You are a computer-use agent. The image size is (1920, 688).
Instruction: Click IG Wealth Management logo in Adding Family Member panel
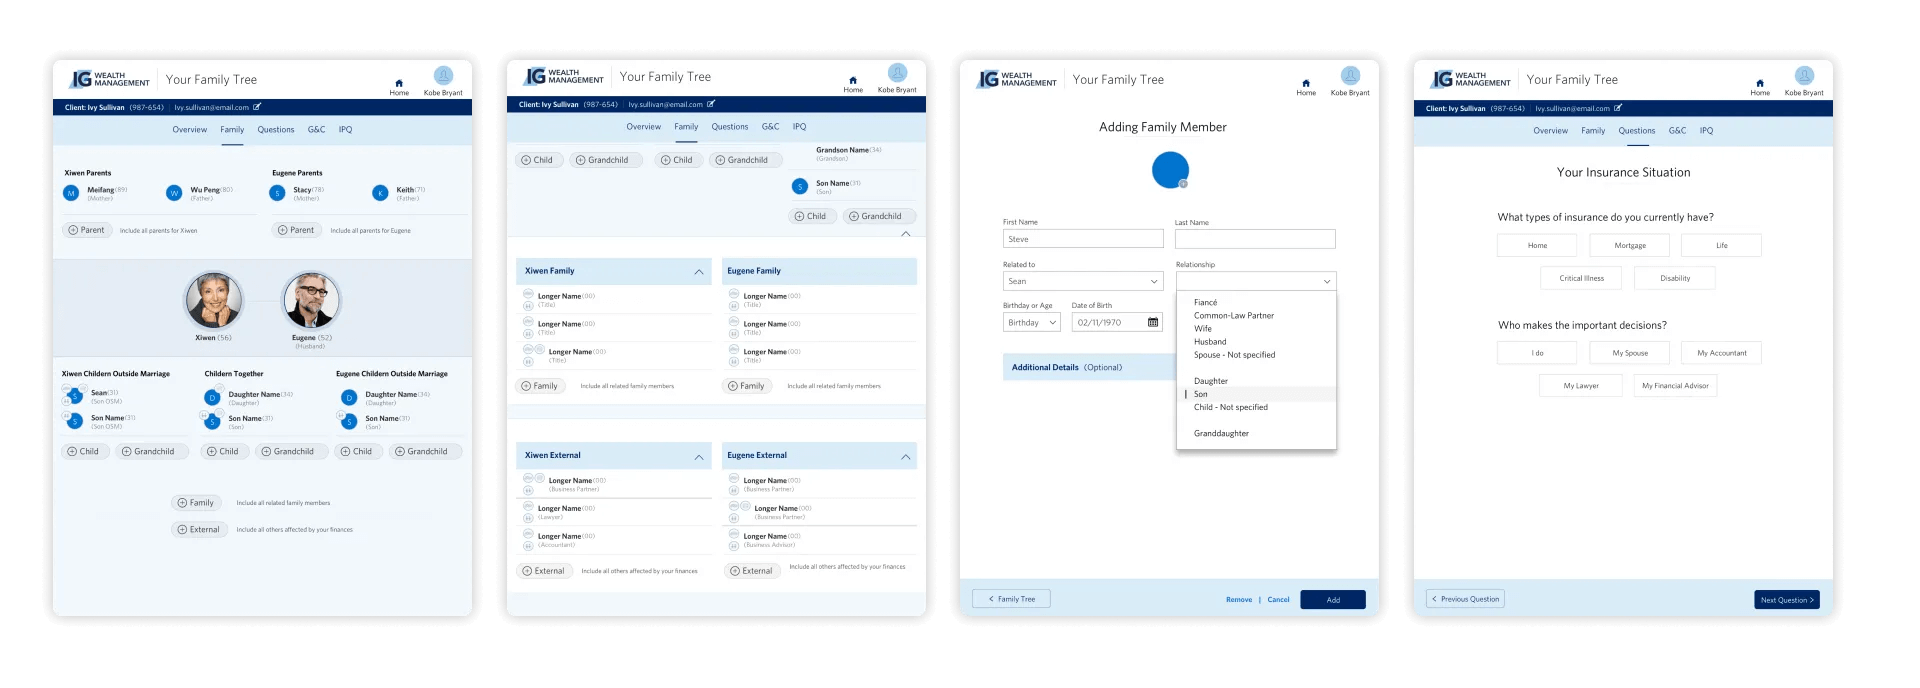pyautogui.click(x=1017, y=79)
